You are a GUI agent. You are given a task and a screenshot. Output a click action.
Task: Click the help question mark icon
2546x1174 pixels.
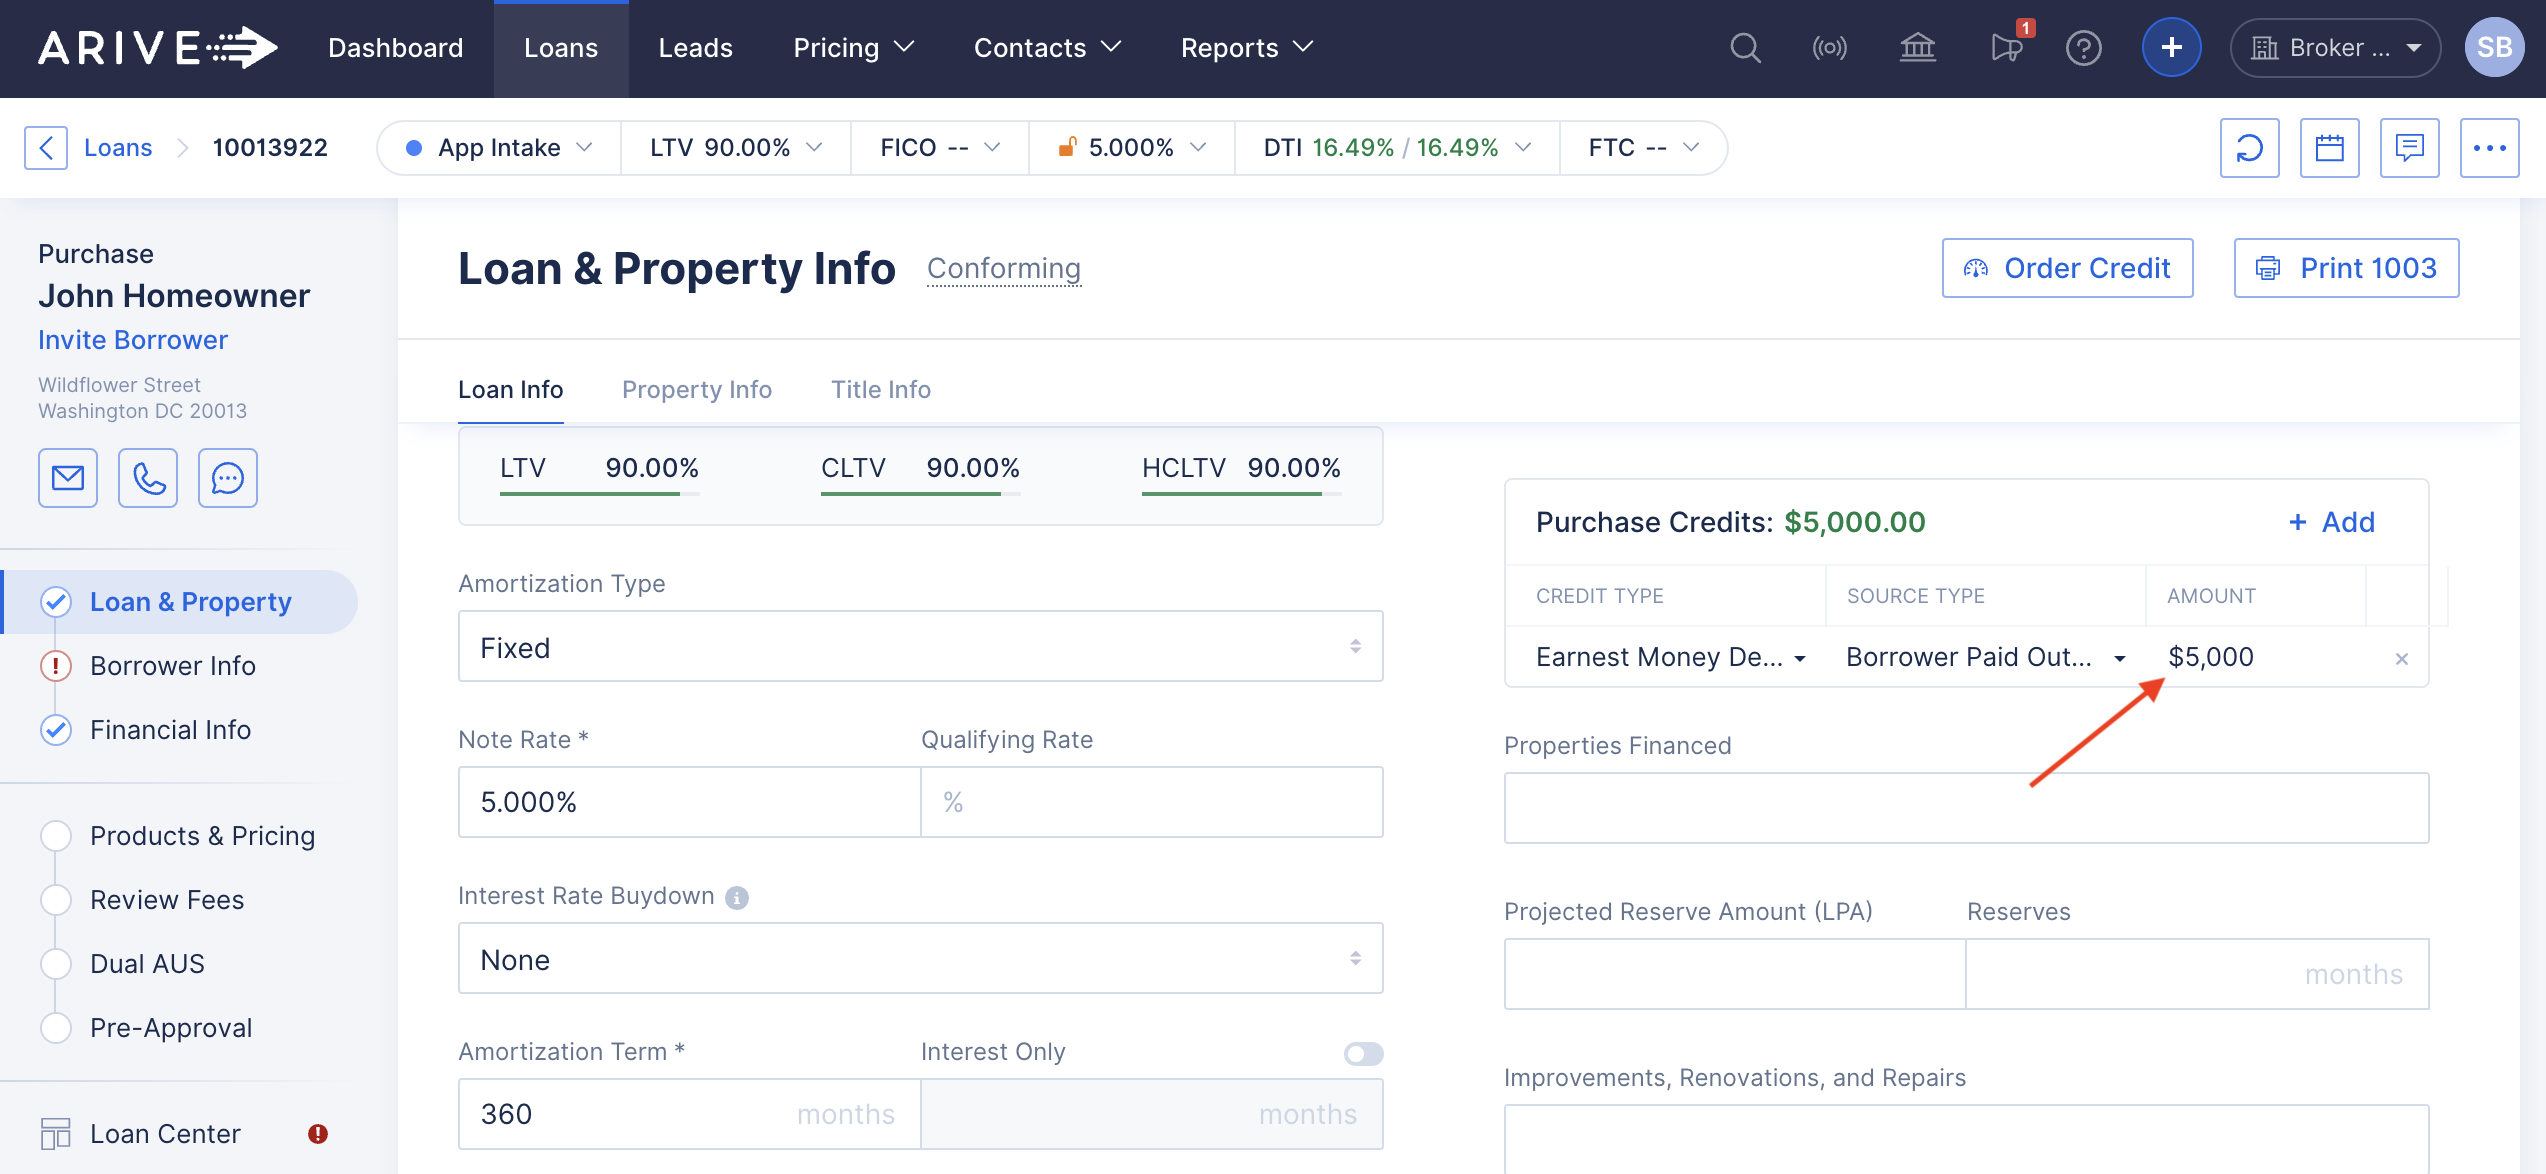2083,48
